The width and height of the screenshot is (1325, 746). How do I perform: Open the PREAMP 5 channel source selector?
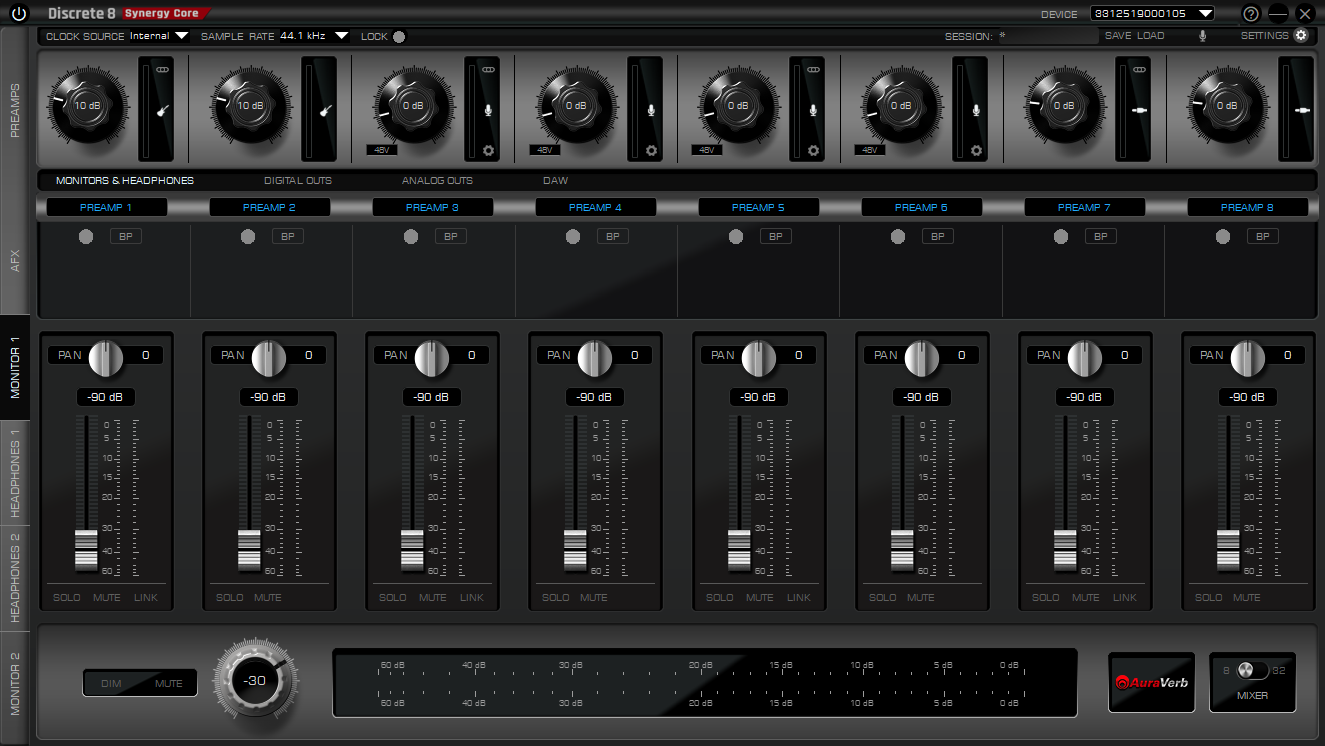759,207
